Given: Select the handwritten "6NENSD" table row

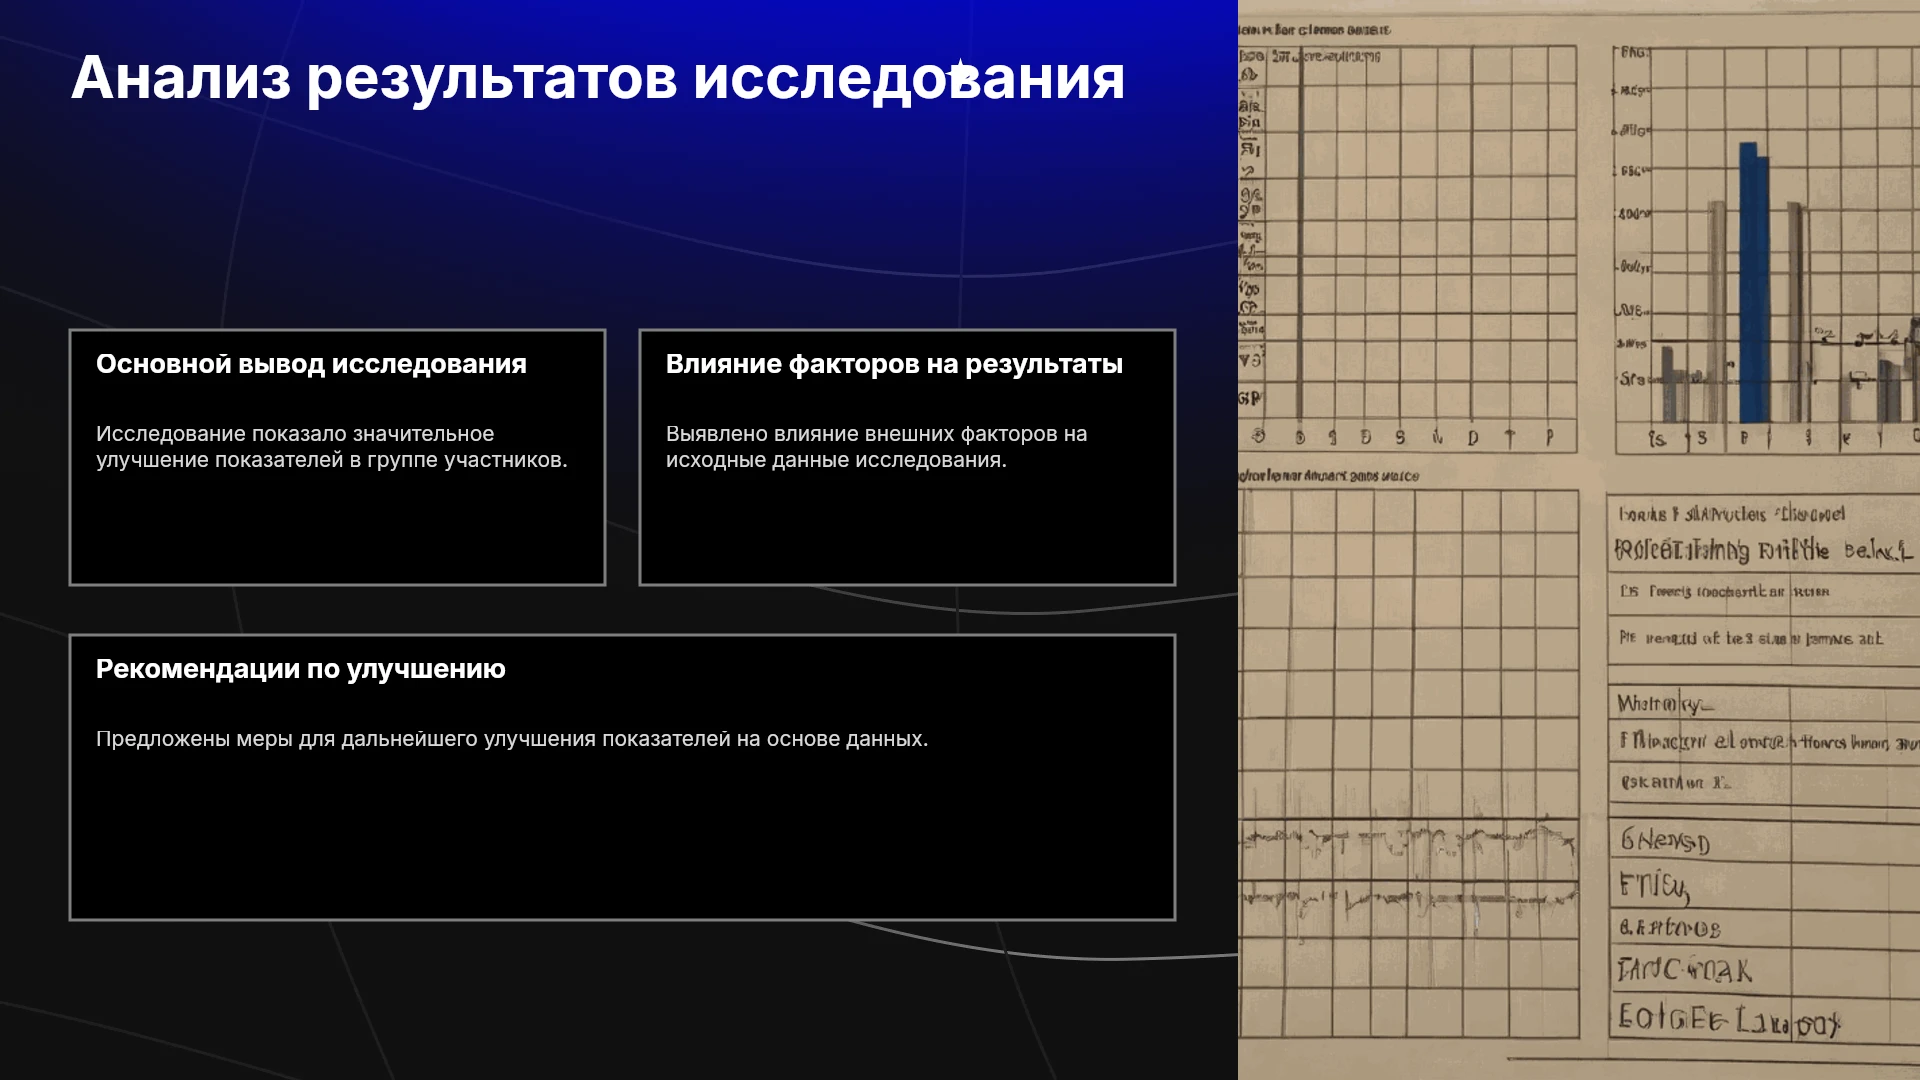Looking at the screenshot, I should (1665, 841).
